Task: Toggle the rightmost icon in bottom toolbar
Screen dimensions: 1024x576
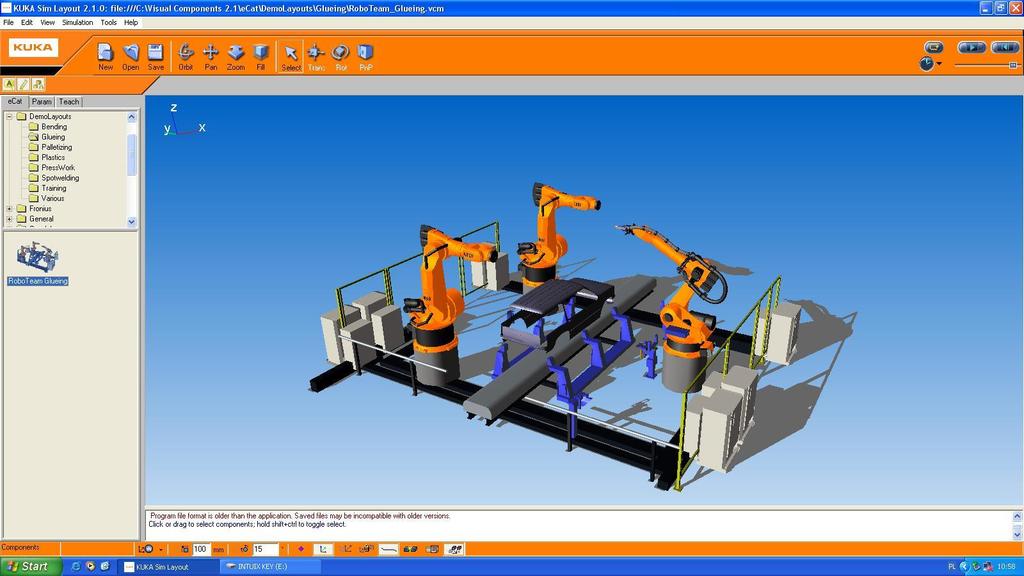Action: click(455, 549)
